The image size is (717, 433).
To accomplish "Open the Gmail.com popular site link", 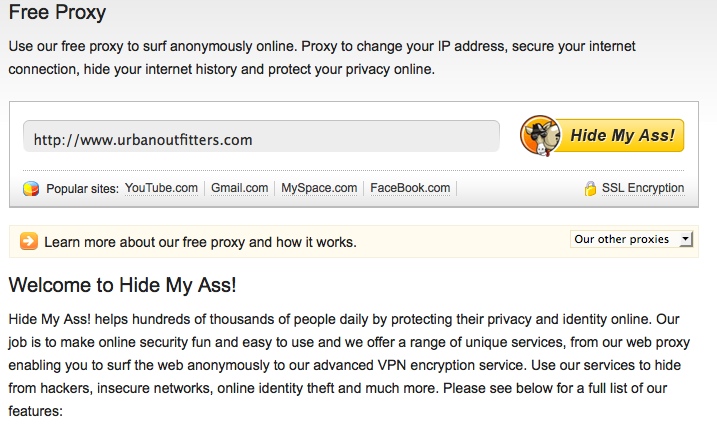I will click(x=240, y=188).
